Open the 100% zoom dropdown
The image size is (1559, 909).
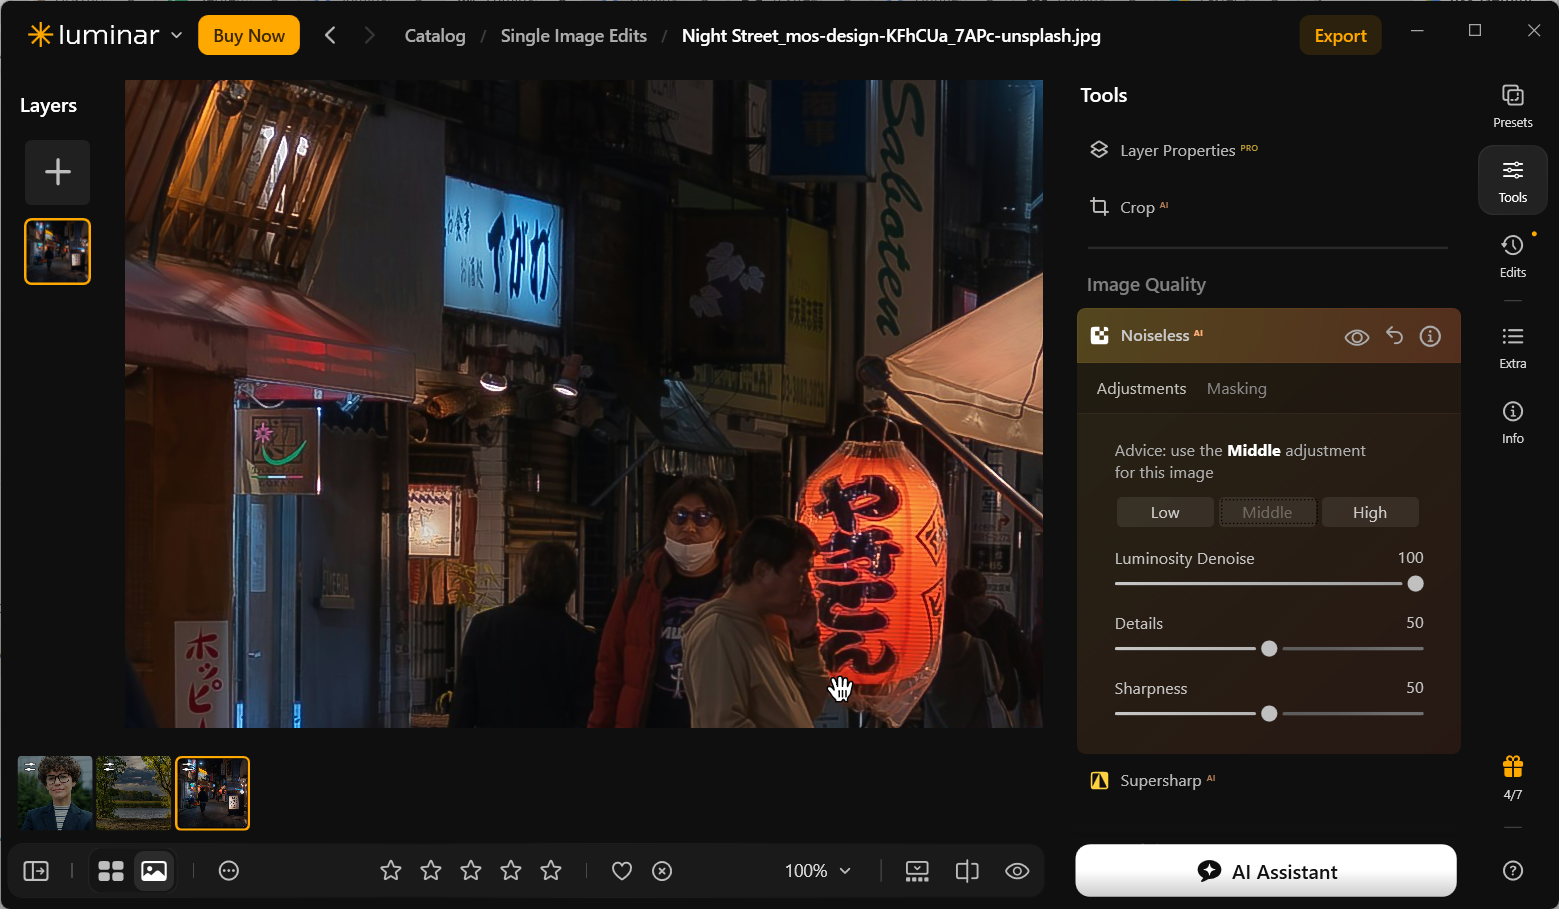point(818,871)
